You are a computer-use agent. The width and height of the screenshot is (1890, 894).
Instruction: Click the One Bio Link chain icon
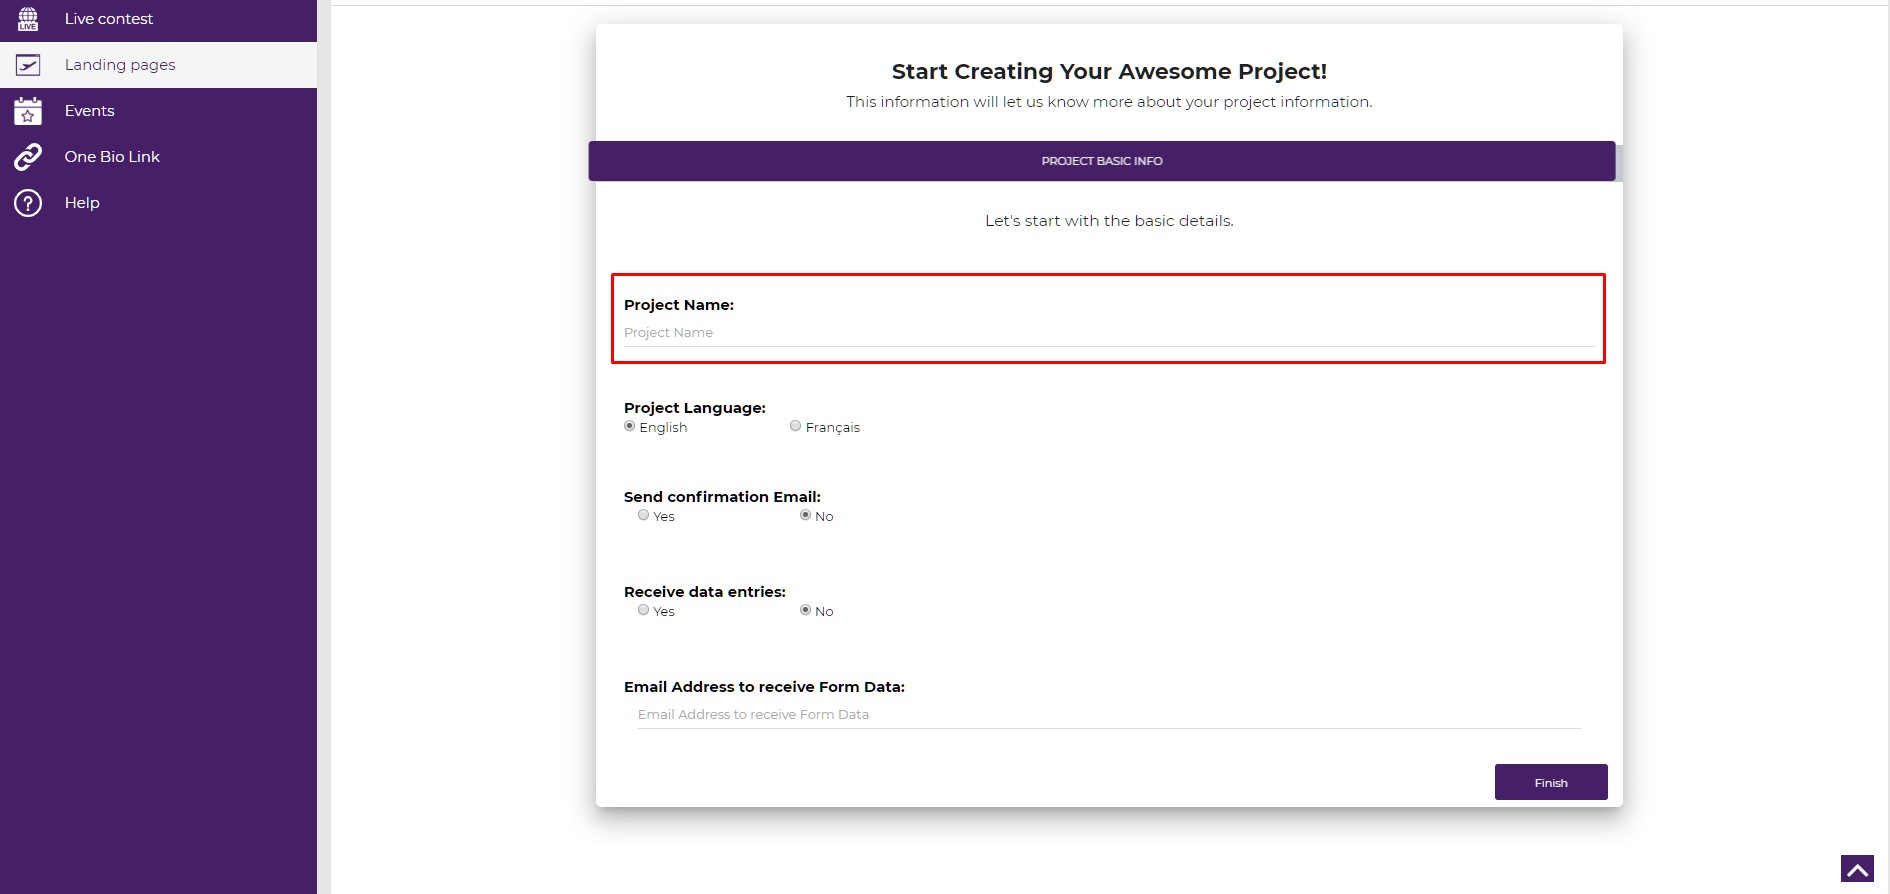point(28,157)
